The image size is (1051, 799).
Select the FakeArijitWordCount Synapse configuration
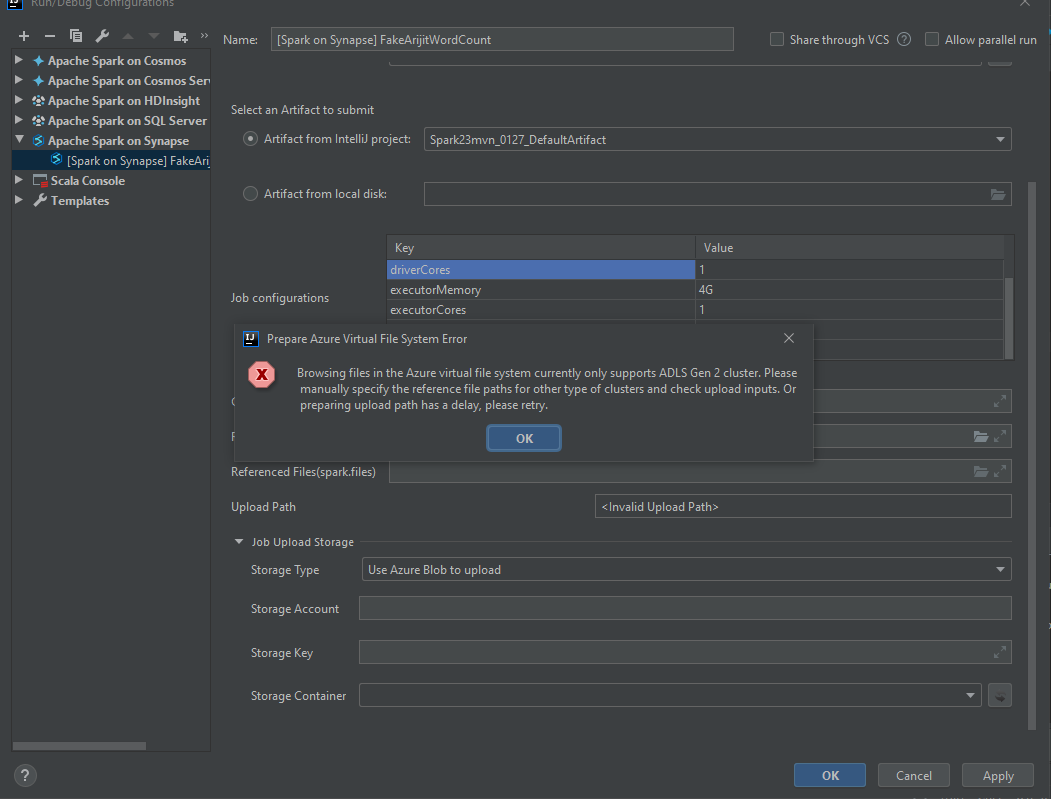click(111, 161)
